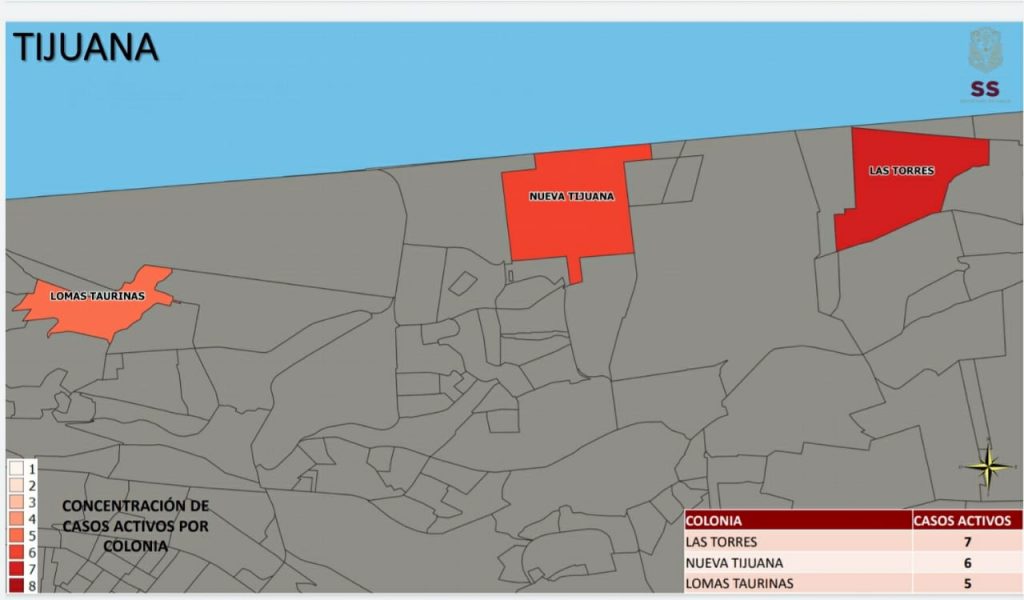Click the value 5 for Lomas Taurinas

[967, 583]
